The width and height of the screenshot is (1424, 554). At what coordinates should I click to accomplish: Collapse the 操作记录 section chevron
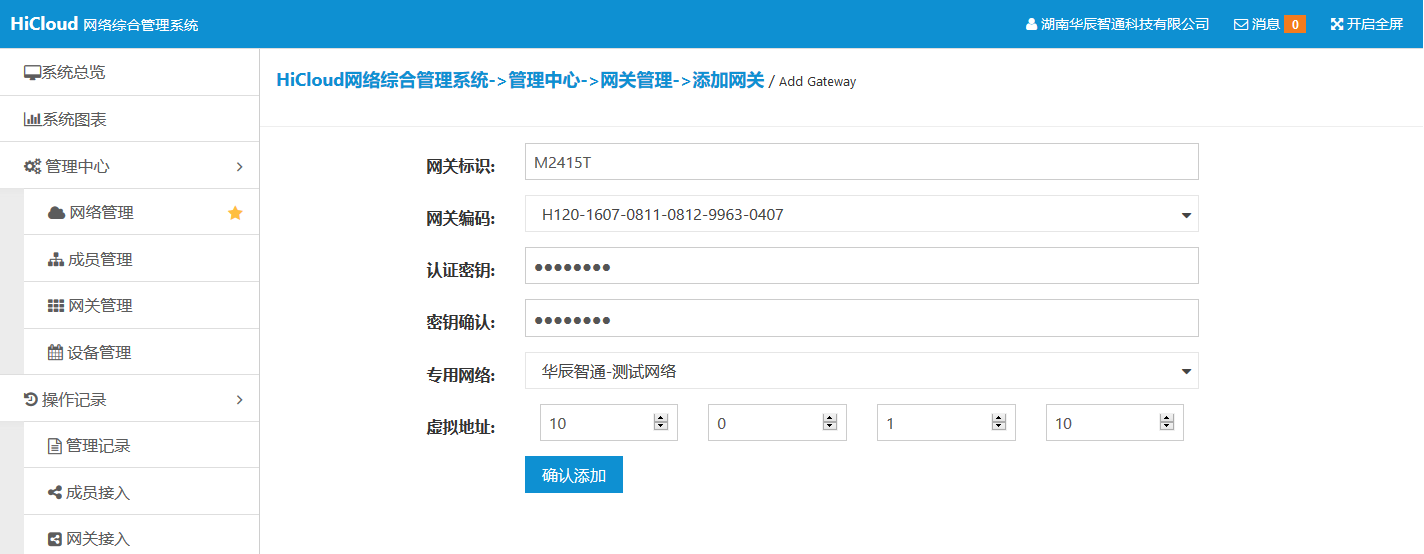coord(239,400)
